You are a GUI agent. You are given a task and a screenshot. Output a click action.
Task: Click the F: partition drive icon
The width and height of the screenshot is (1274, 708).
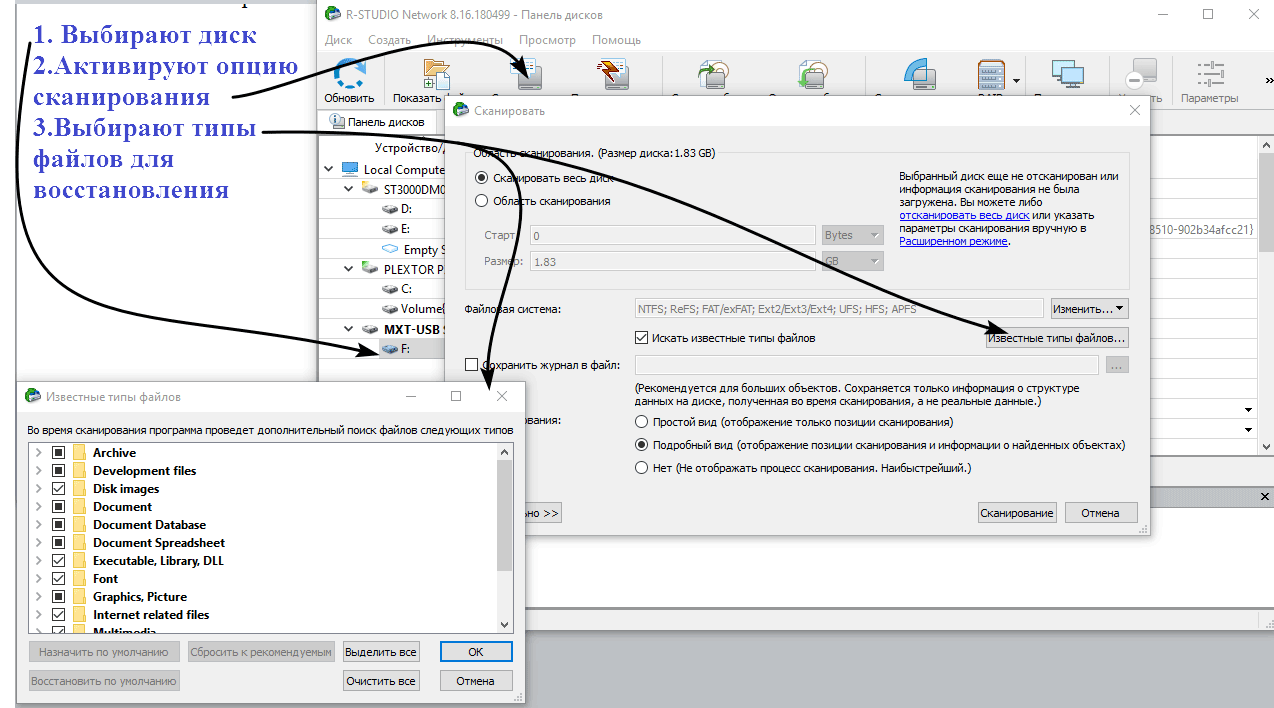[390, 349]
